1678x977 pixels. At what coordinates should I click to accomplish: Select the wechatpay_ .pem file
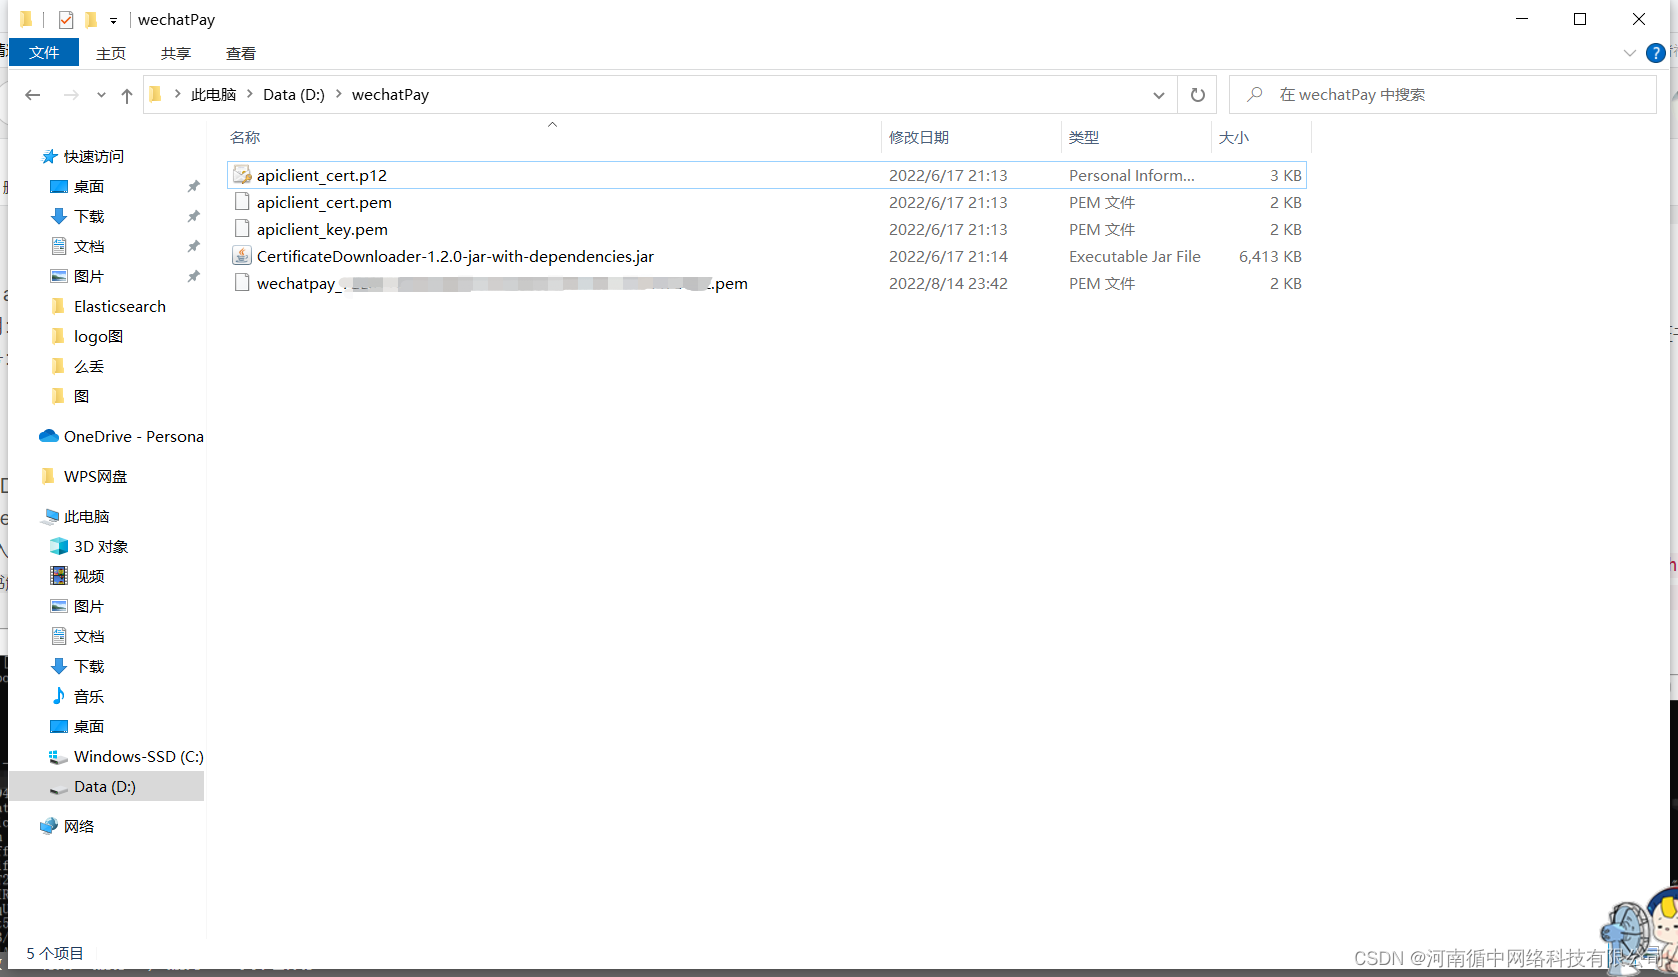click(502, 283)
